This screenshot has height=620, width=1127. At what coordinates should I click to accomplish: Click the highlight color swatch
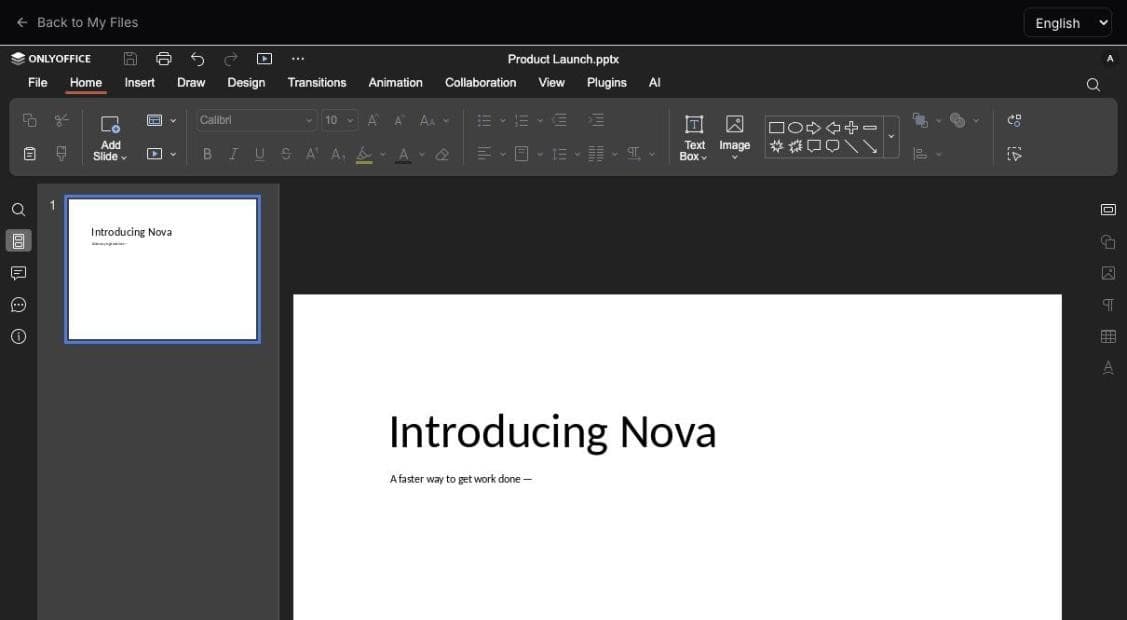(x=364, y=154)
